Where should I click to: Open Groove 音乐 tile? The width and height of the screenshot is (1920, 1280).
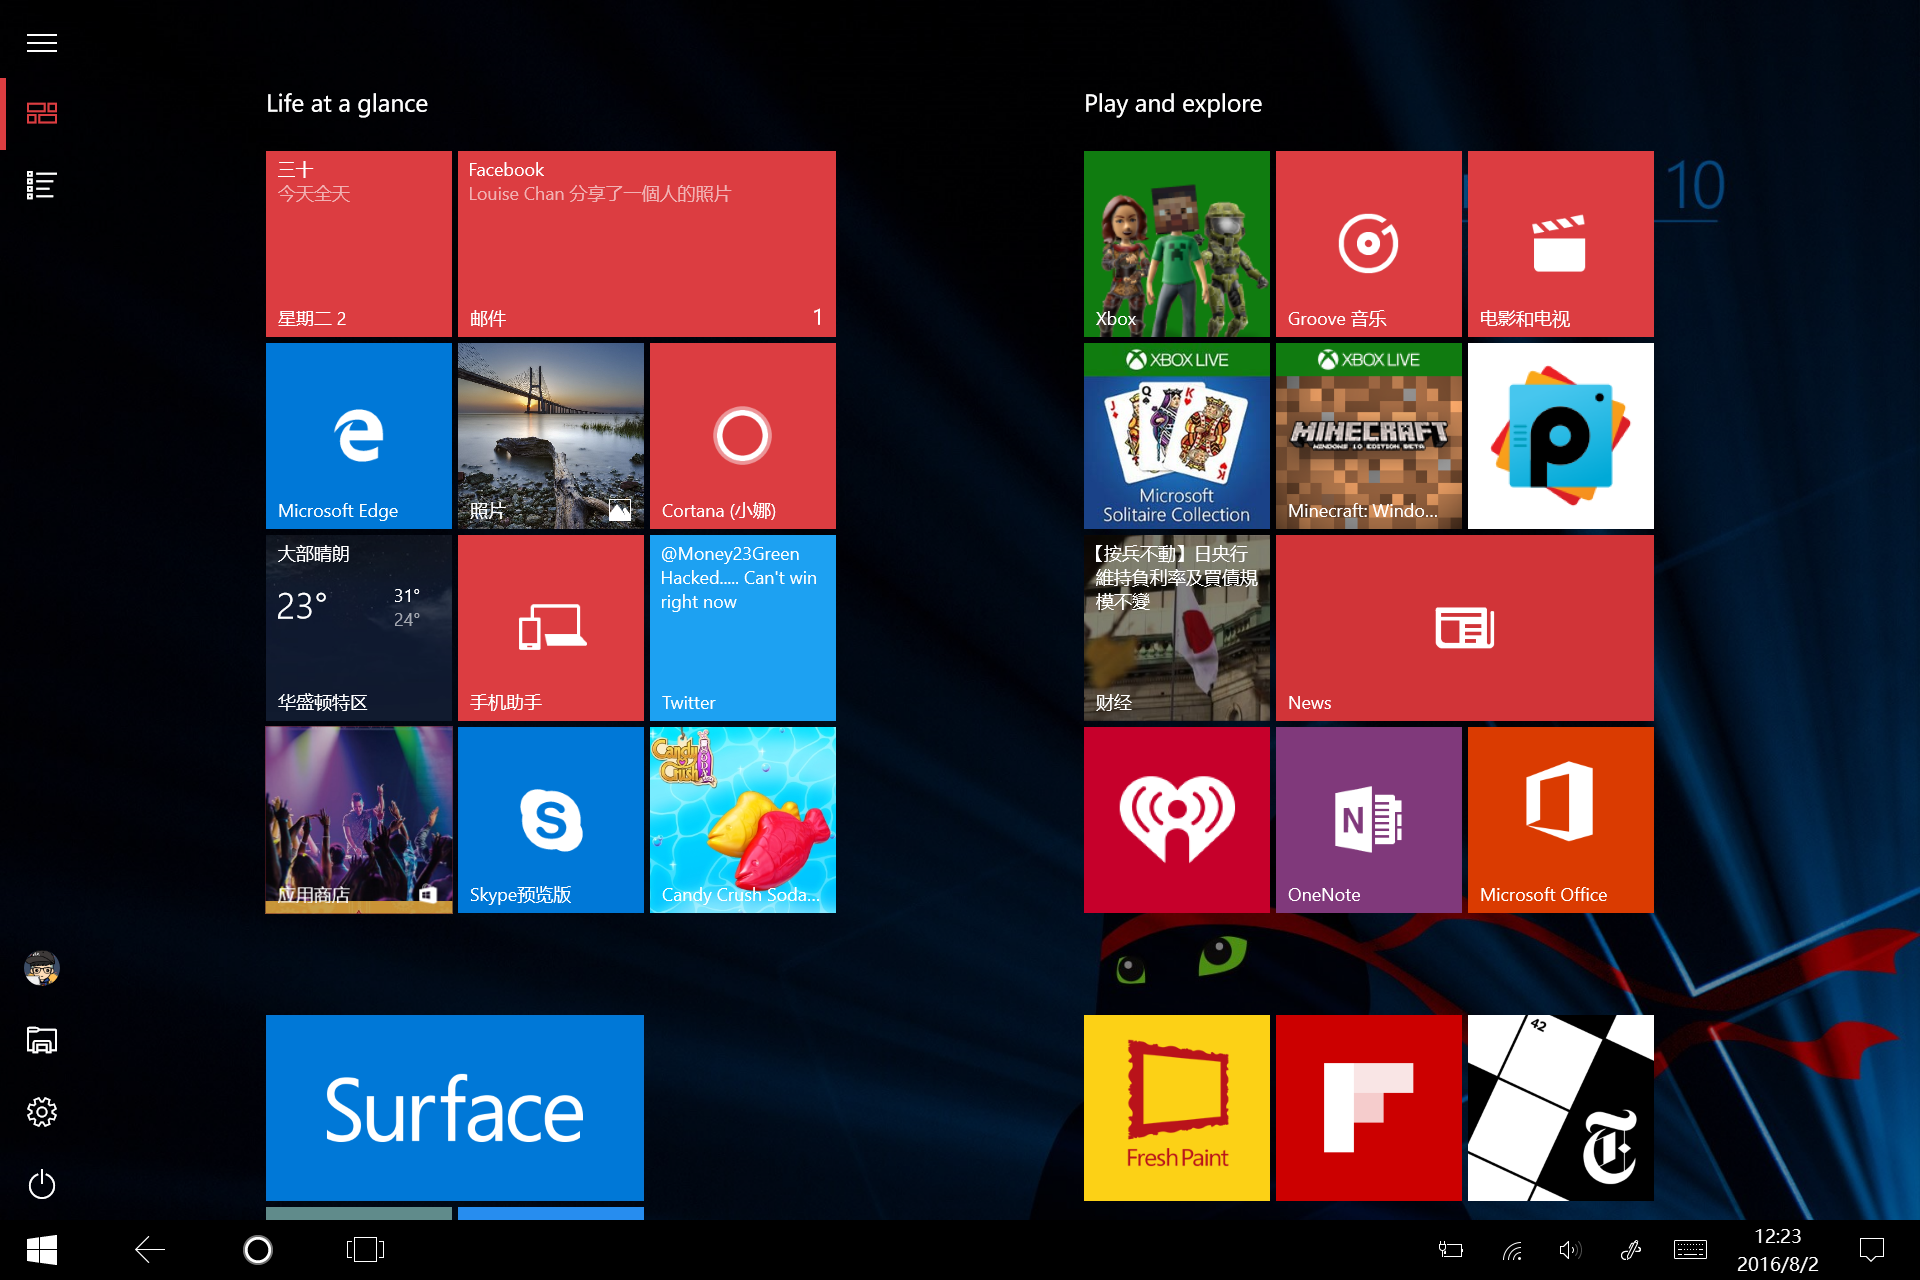[1368, 244]
